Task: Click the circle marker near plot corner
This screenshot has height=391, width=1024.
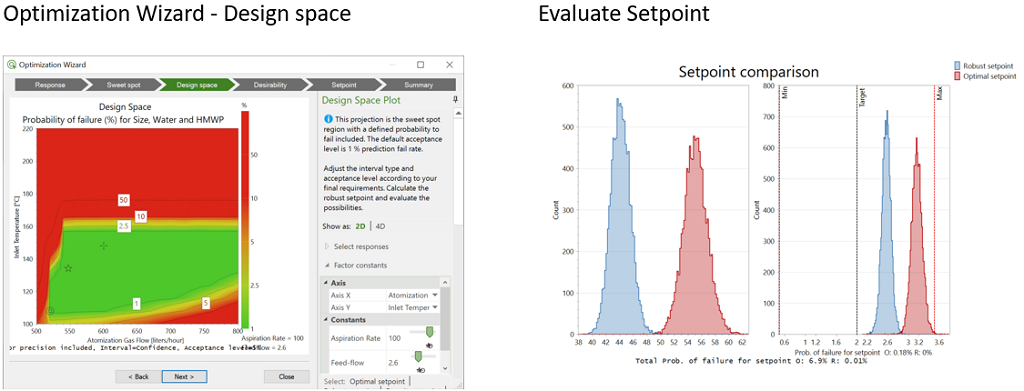Action: [50, 311]
